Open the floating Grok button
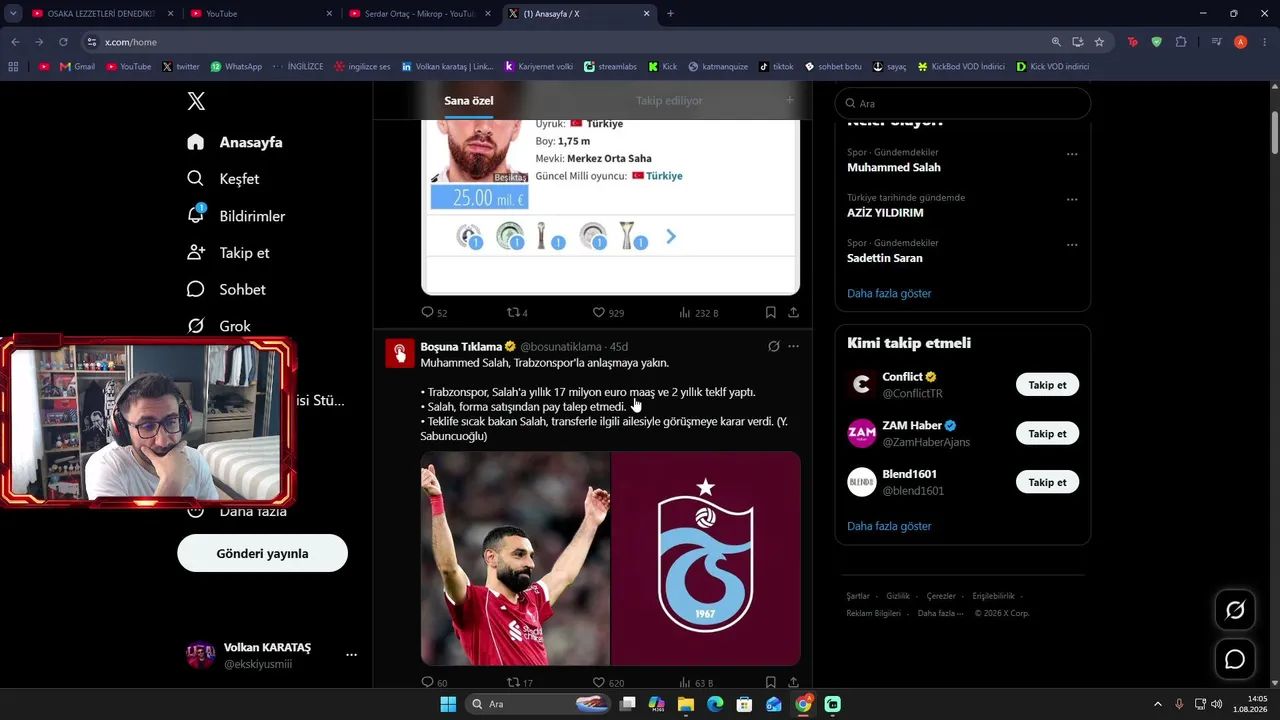 [1235, 610]
